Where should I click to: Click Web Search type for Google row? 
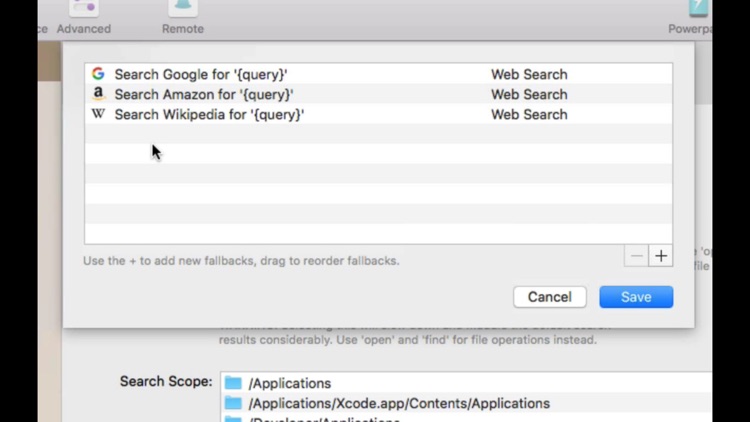click(529, 75)
